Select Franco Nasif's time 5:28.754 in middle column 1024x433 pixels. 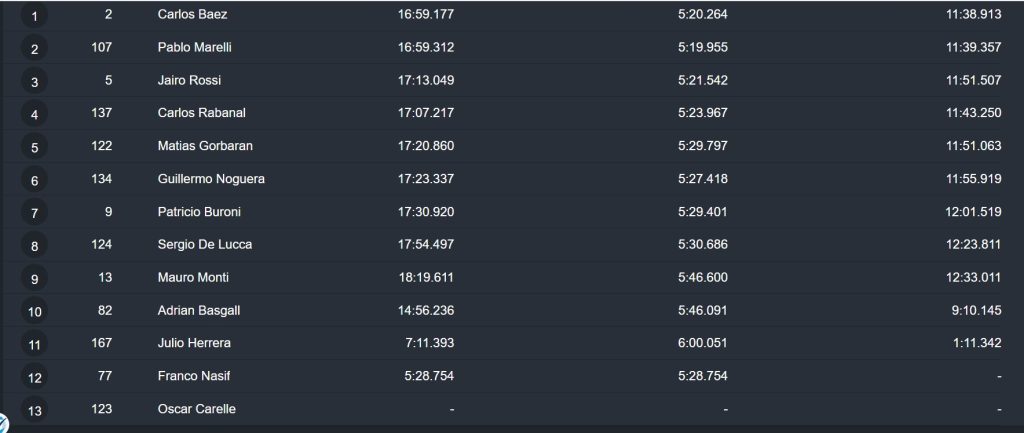[702, 376]
